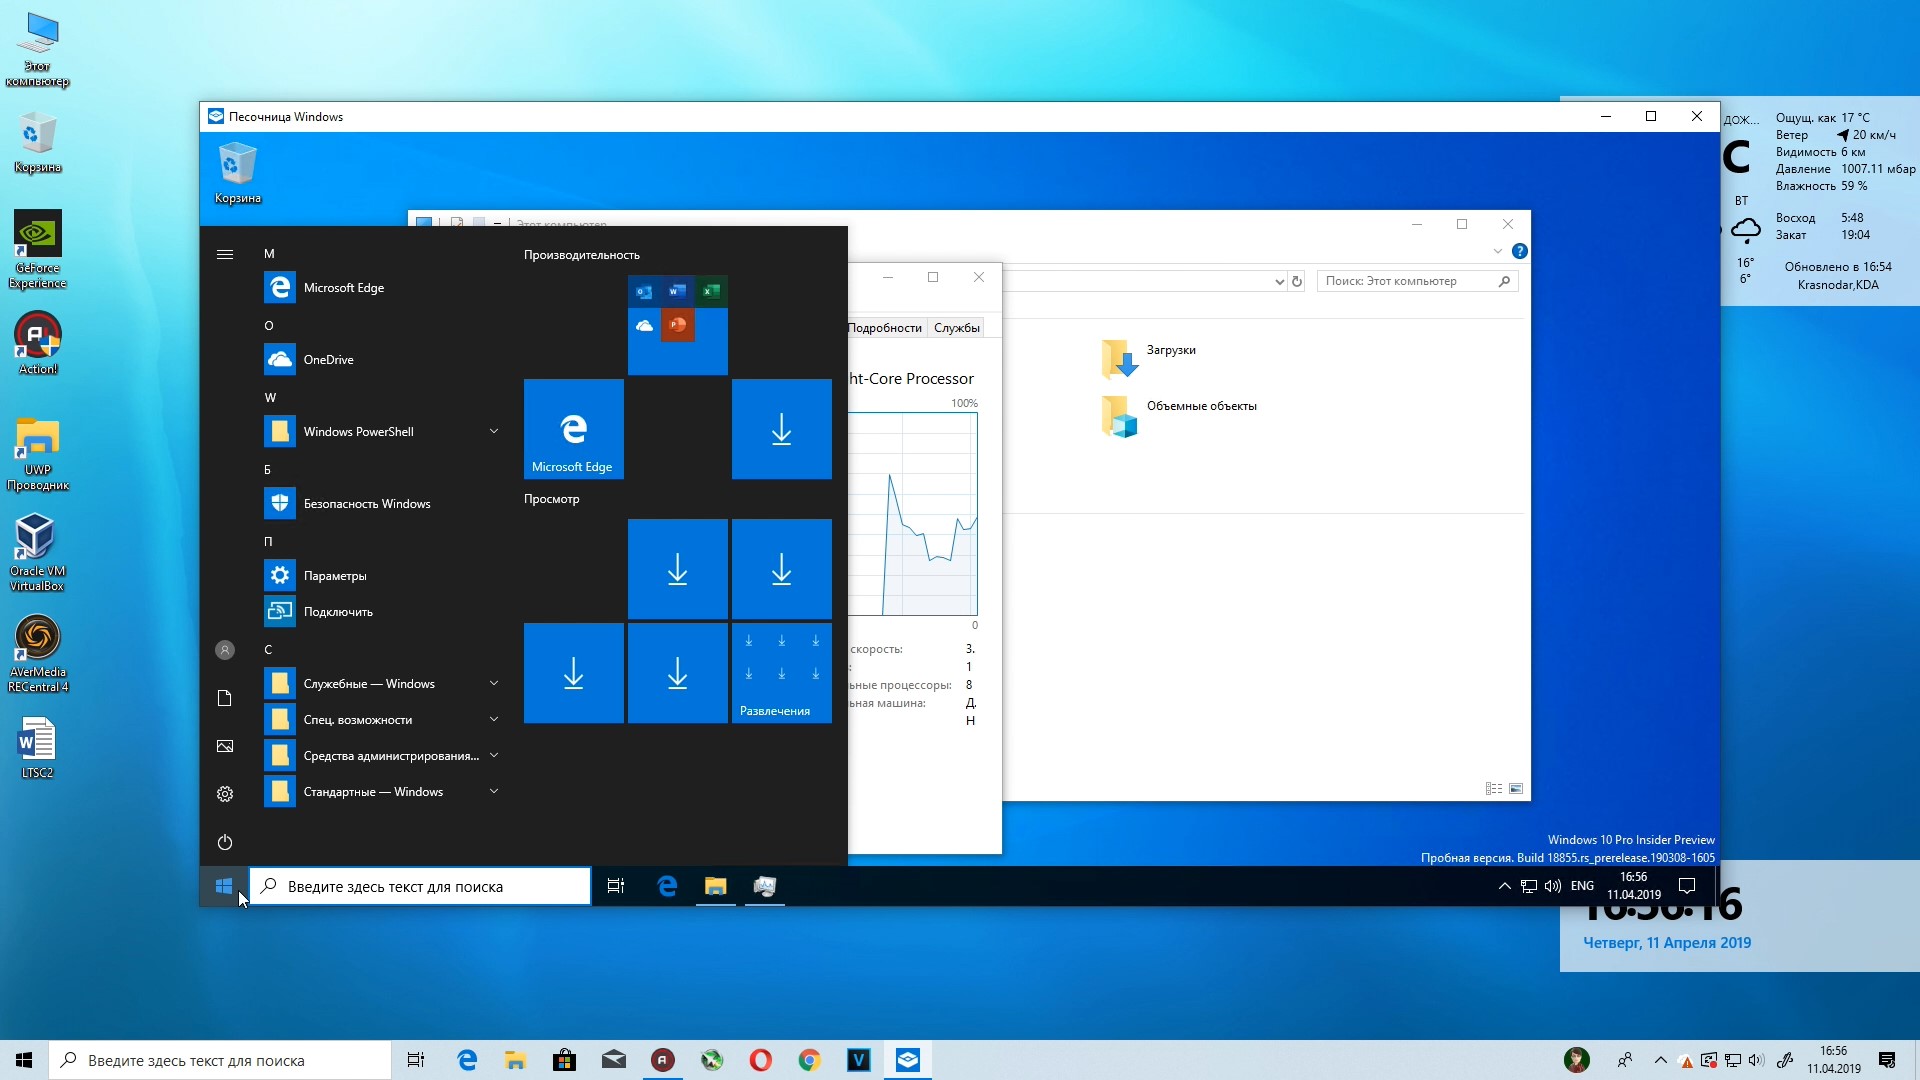Open AVerMedia RECentral 4 desktop shortcut
Viewport: 1920px width, 1080px height.
(38, 654)
